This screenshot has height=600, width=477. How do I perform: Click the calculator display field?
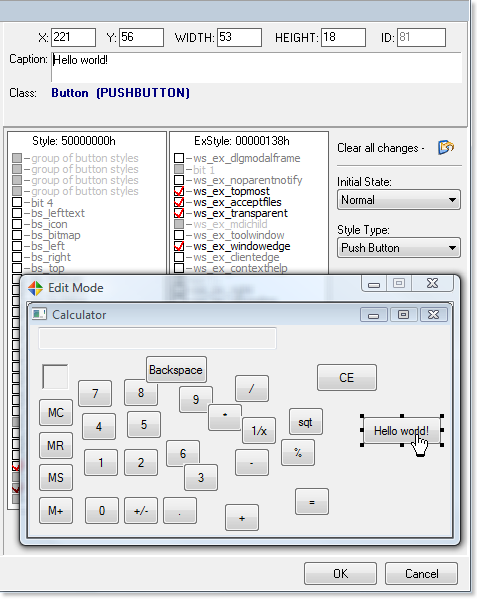pos(157,338)
